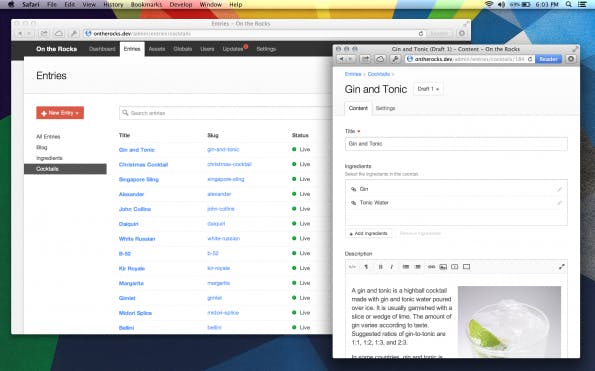Insert image using the editor image icon

(443, 267)
